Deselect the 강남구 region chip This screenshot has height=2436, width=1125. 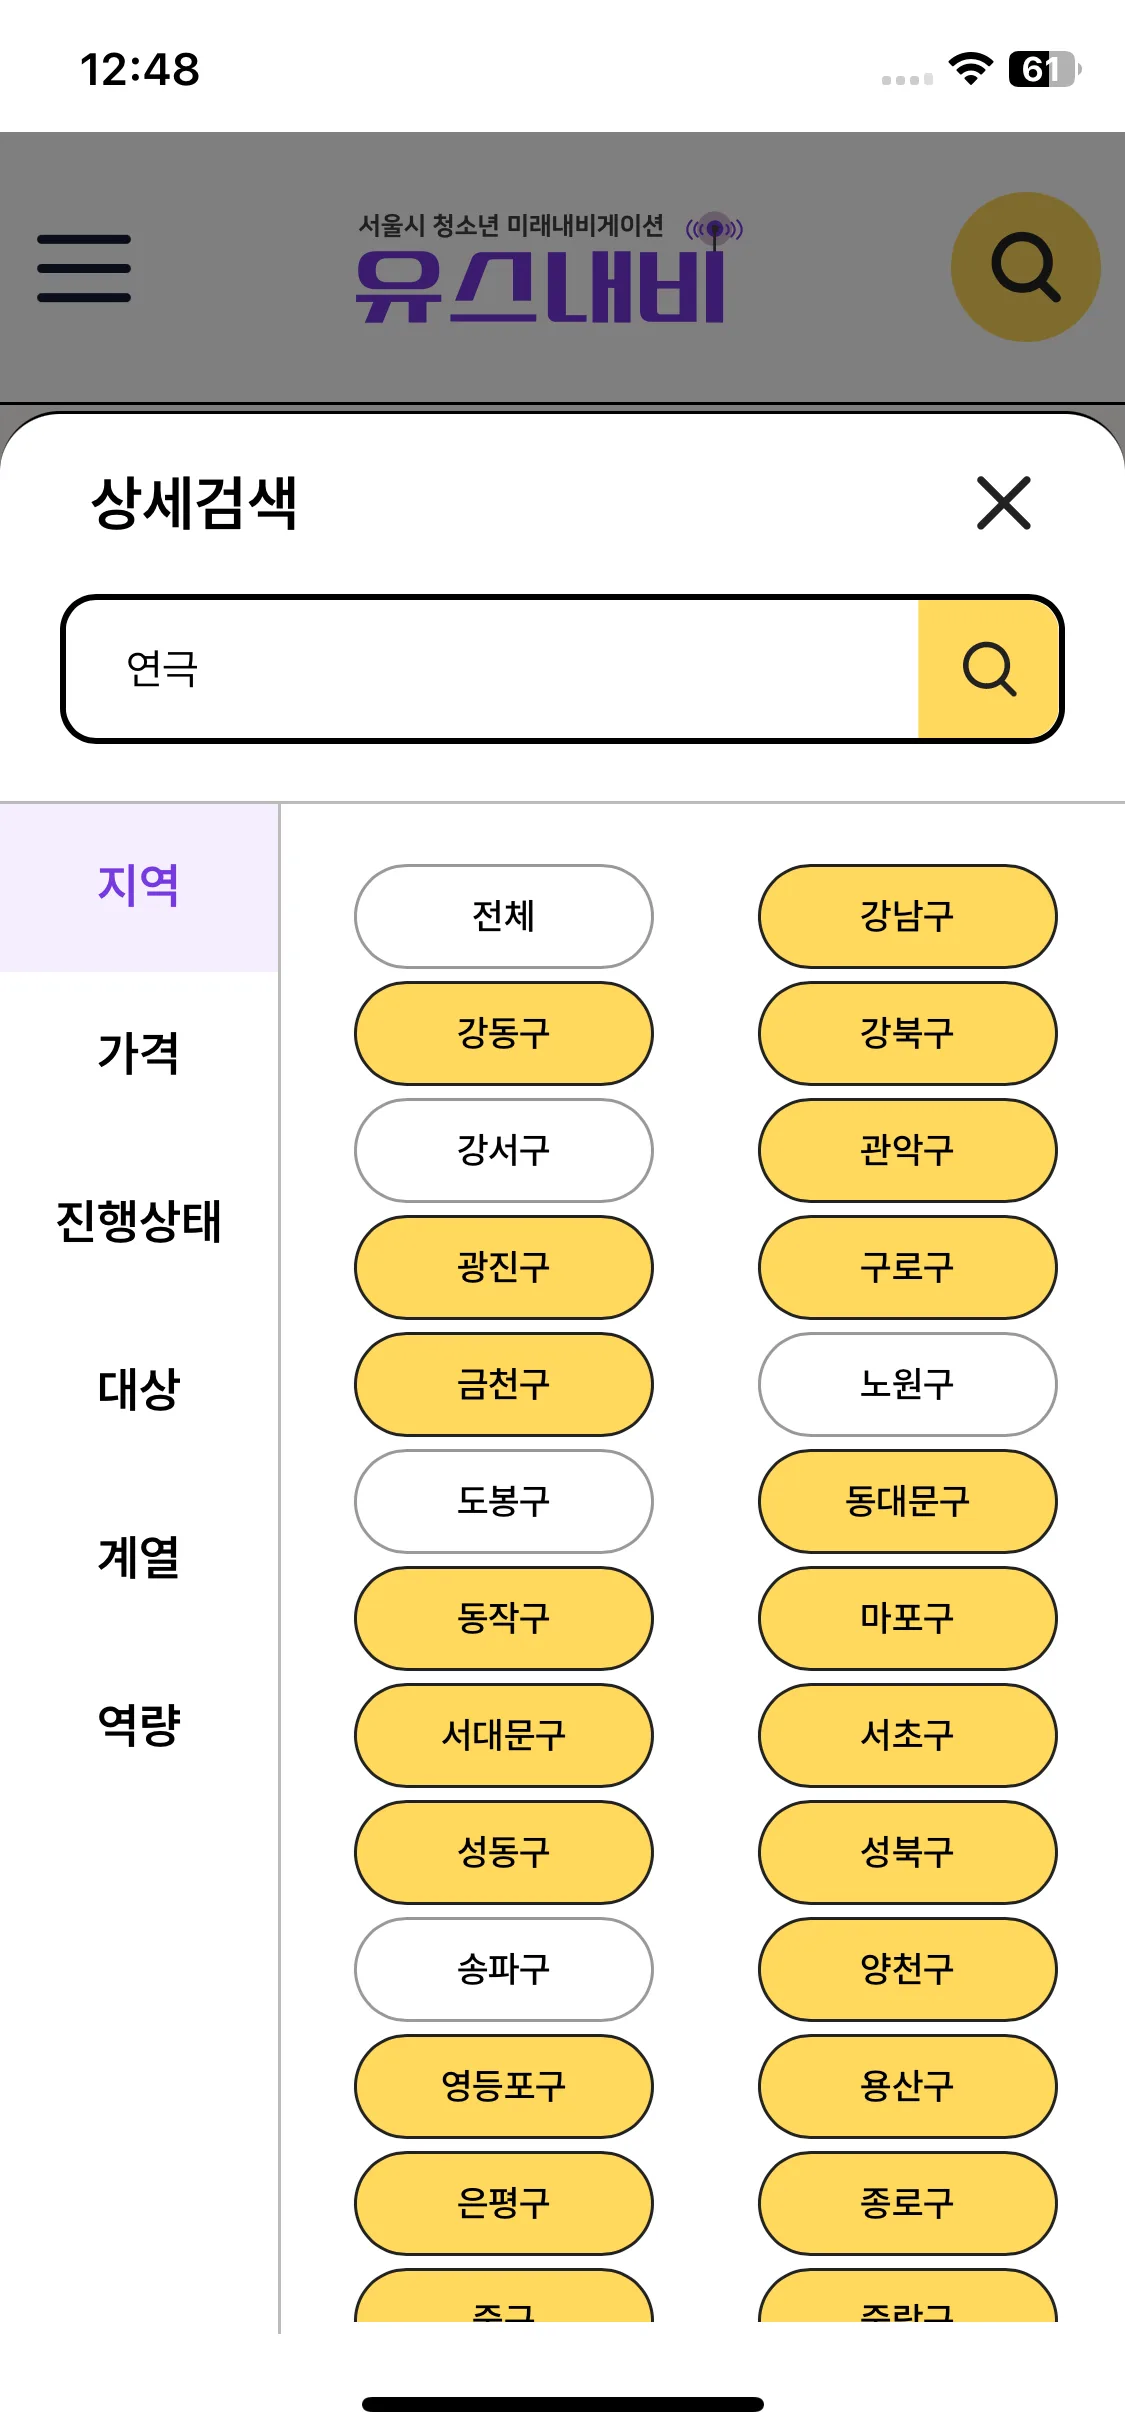(x=908, y=916)
